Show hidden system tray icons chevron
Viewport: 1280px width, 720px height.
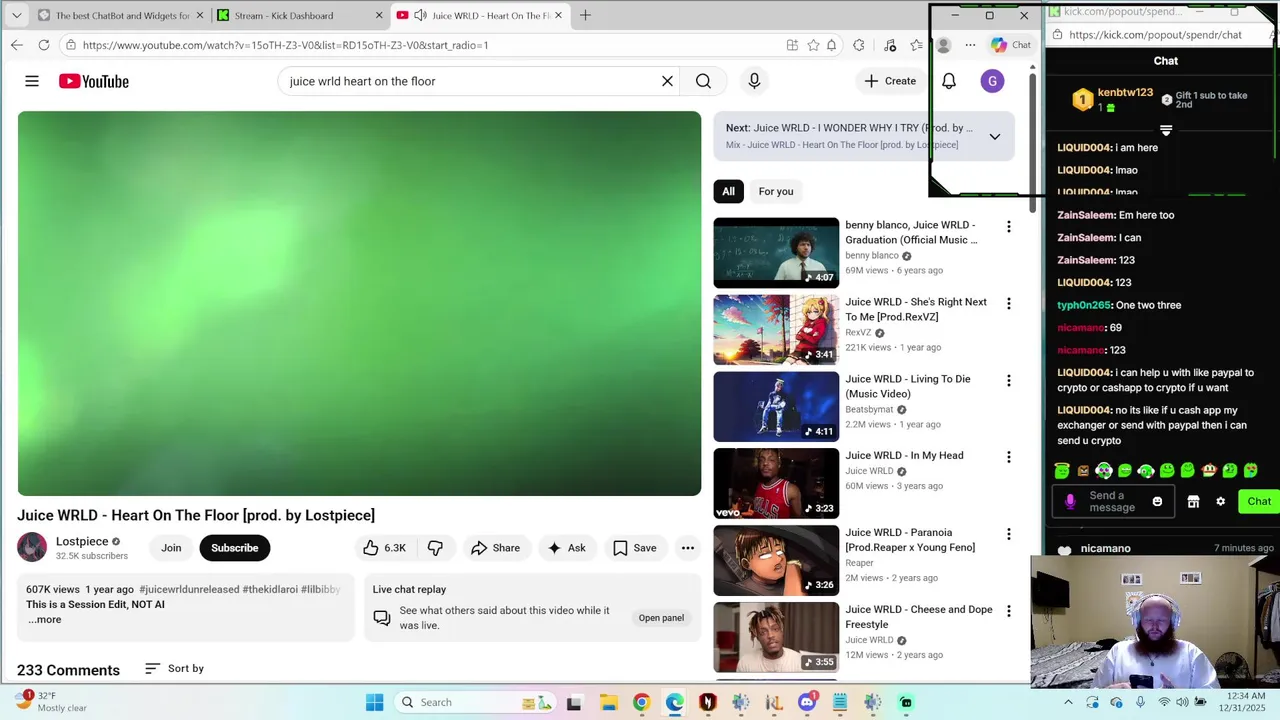pyautogui.click(x=1068, y=702)
